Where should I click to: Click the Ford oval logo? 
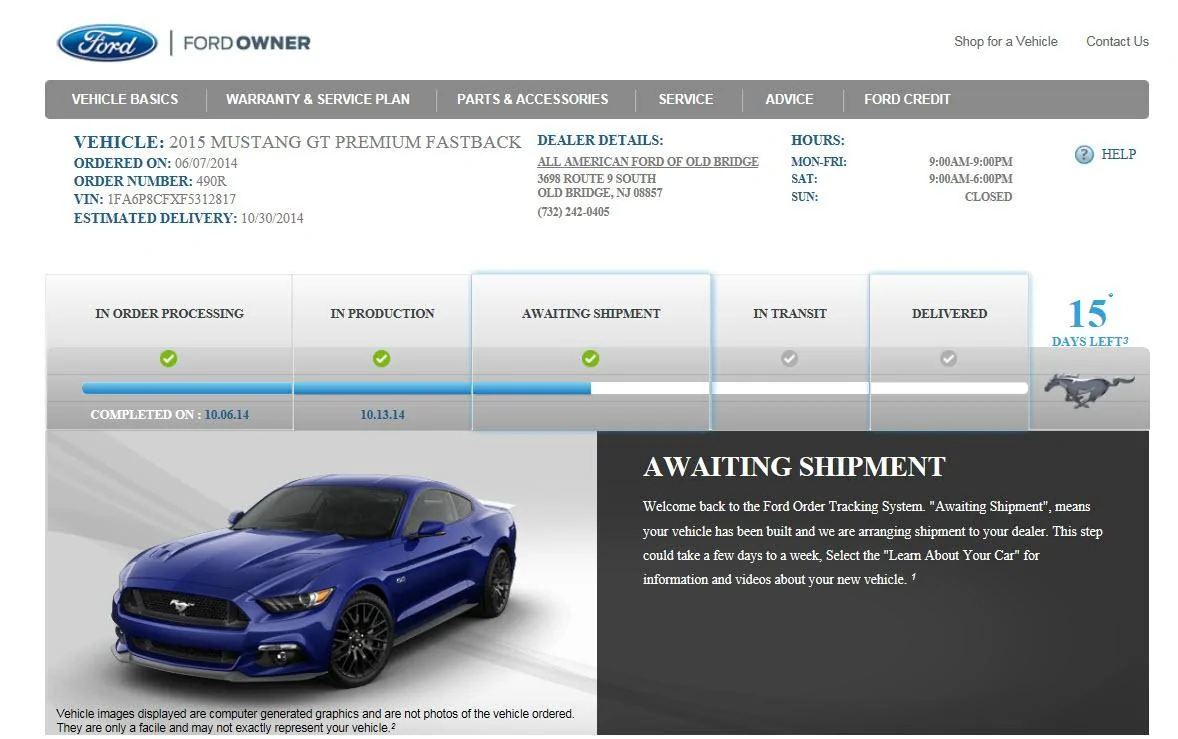(107, 43)
